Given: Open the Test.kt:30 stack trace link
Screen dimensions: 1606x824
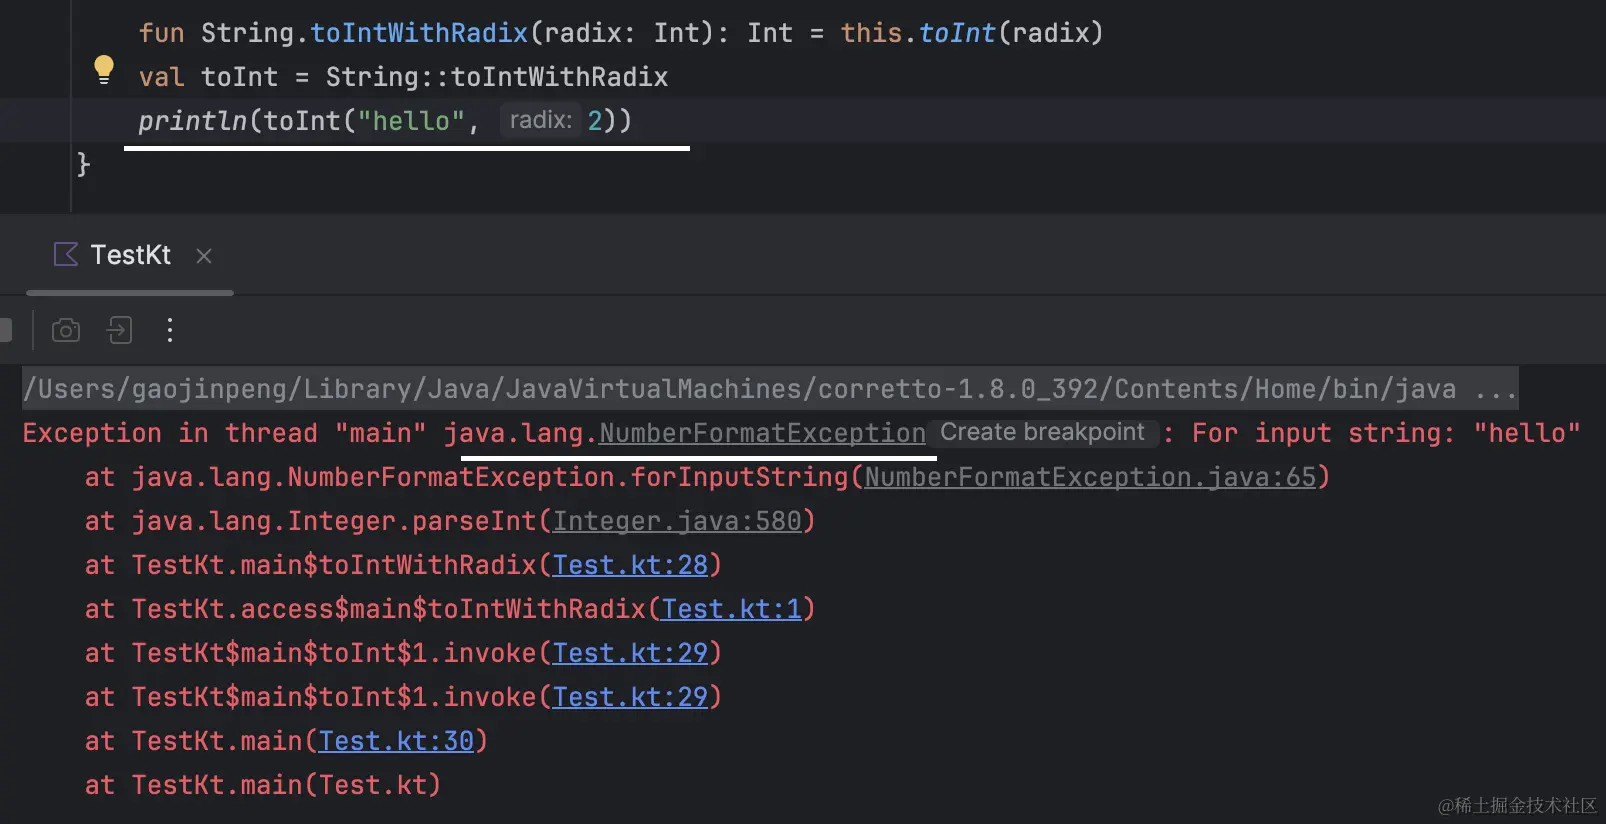Looking at the screenshot, I should (x=396, y=741).
